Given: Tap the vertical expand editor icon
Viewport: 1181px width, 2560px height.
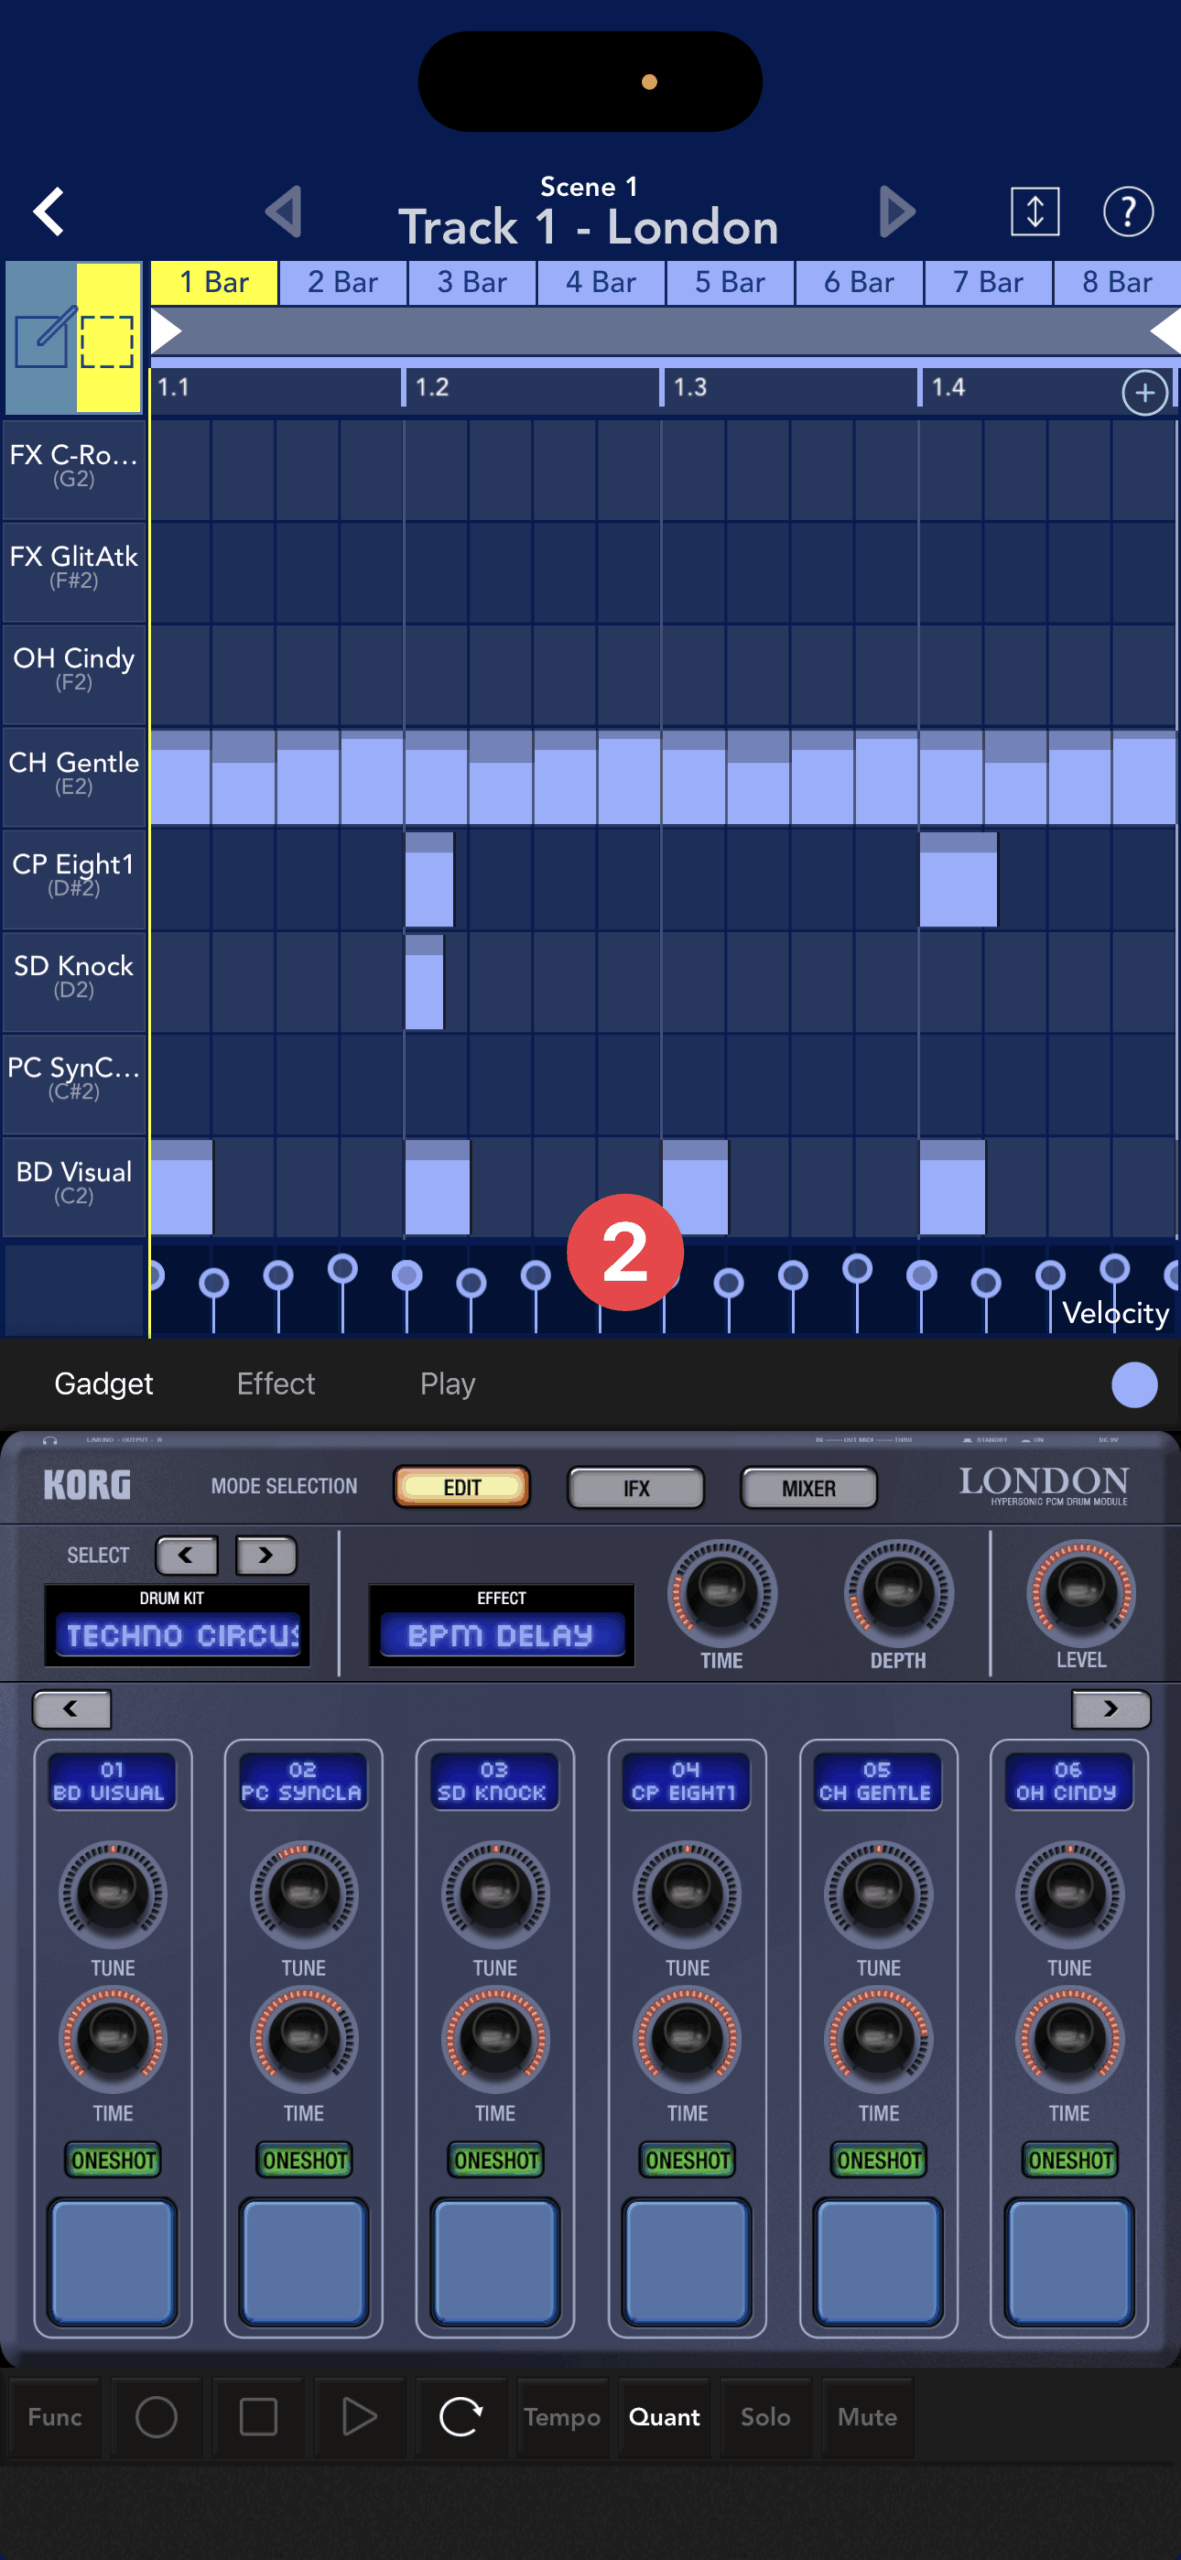Looking at the screenshot, I should coord(1034,211).
